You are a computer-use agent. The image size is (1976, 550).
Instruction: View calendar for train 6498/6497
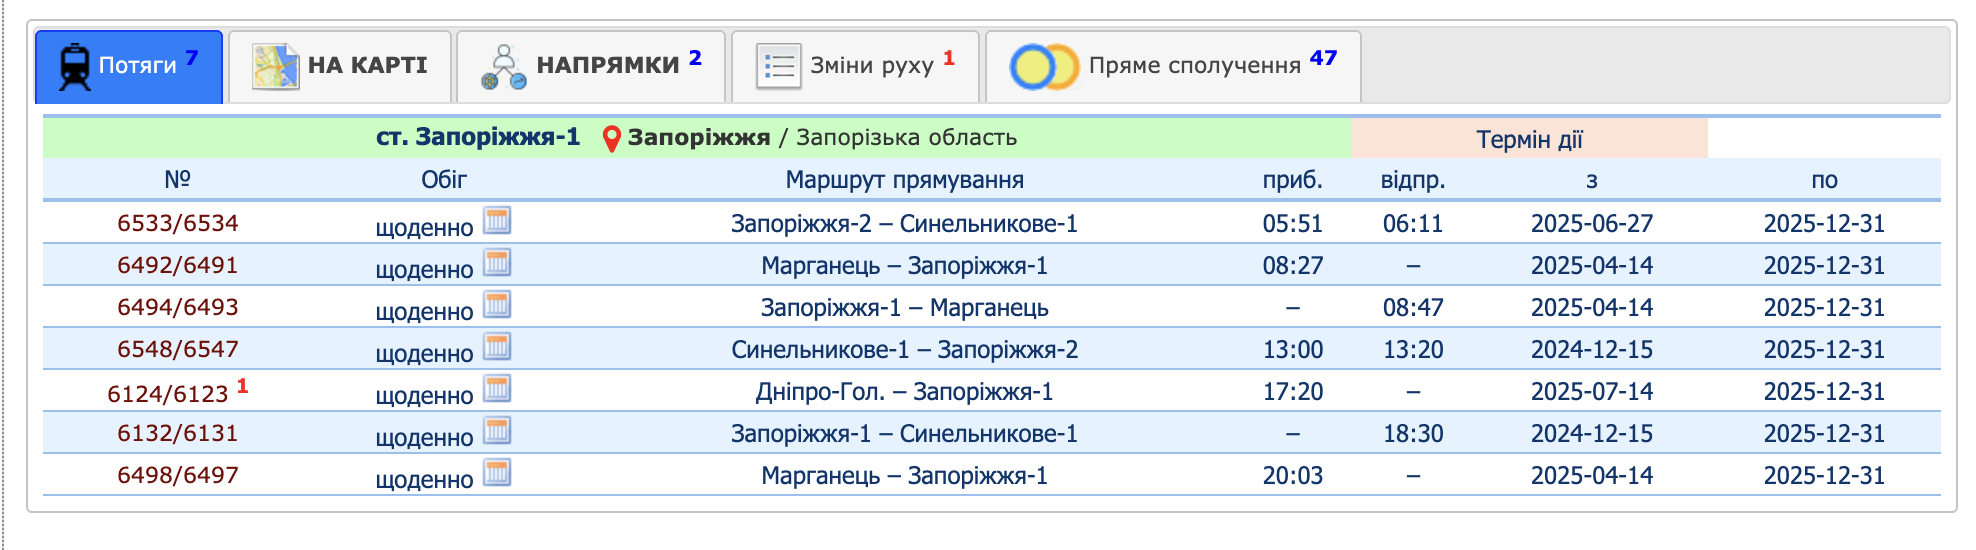pyautogui.click(x=497, y=473)
